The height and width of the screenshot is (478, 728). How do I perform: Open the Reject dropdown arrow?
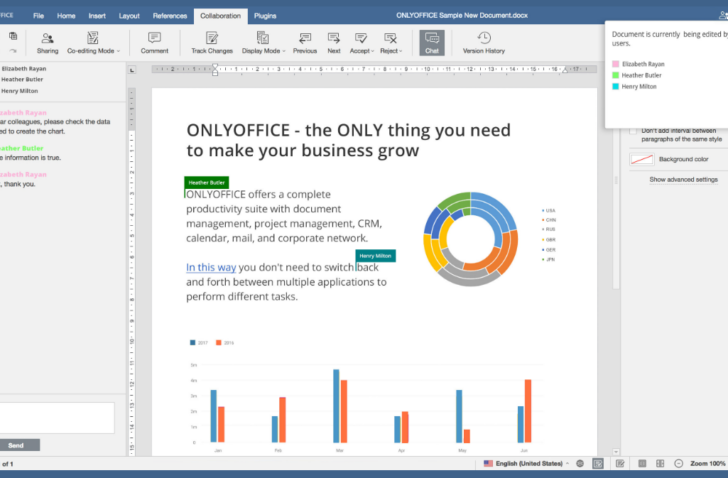point(401,51)
